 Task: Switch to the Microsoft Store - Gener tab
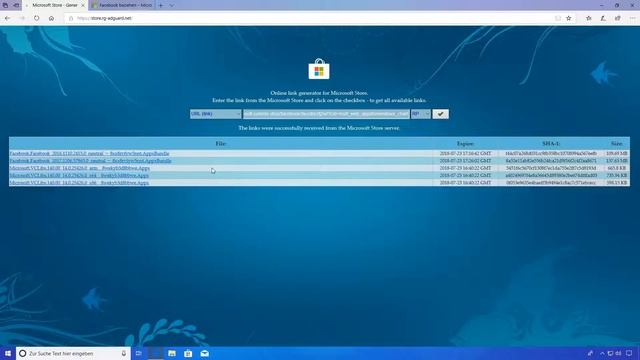(x=55, y=5)
